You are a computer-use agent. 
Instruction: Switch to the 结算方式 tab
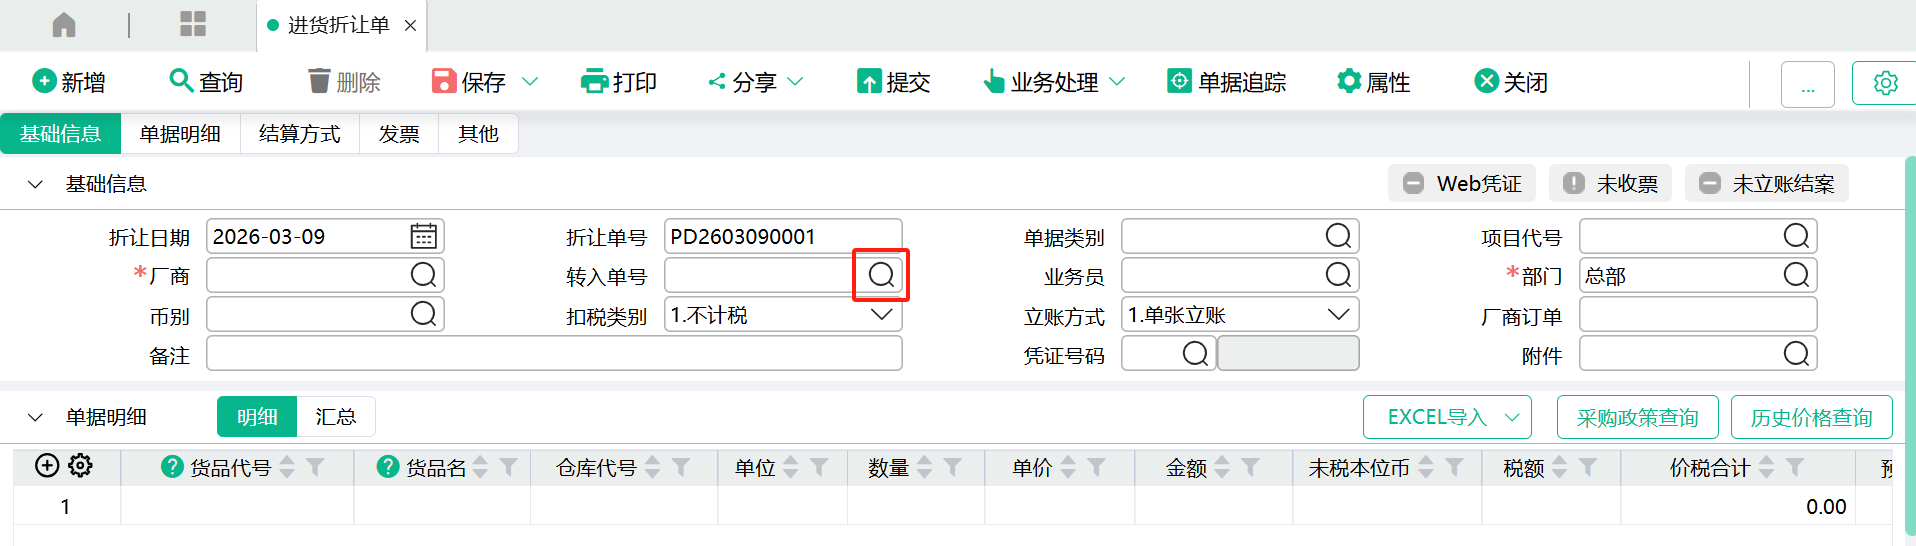[299, 134]
